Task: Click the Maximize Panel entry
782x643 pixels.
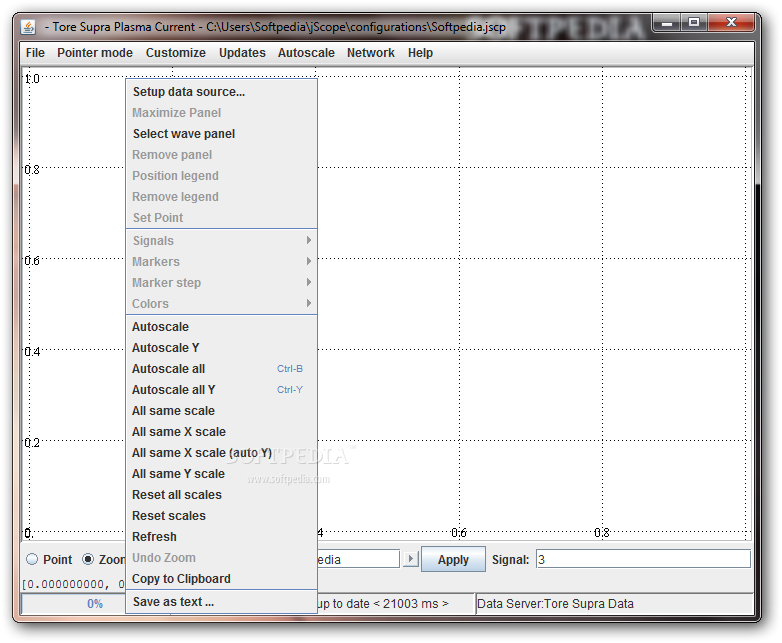Action: click(221, 113)
